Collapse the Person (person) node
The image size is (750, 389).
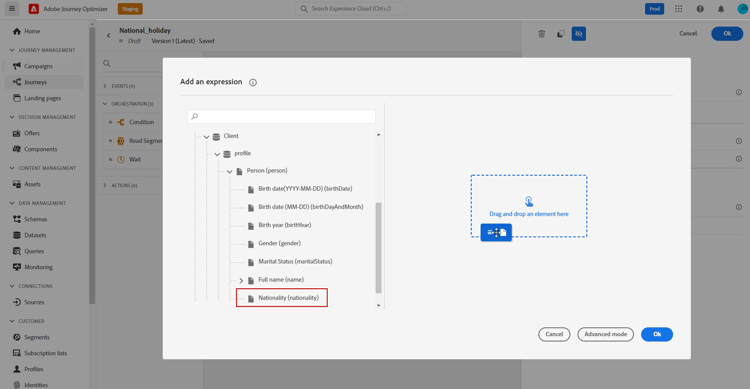(x=230, y=171)
